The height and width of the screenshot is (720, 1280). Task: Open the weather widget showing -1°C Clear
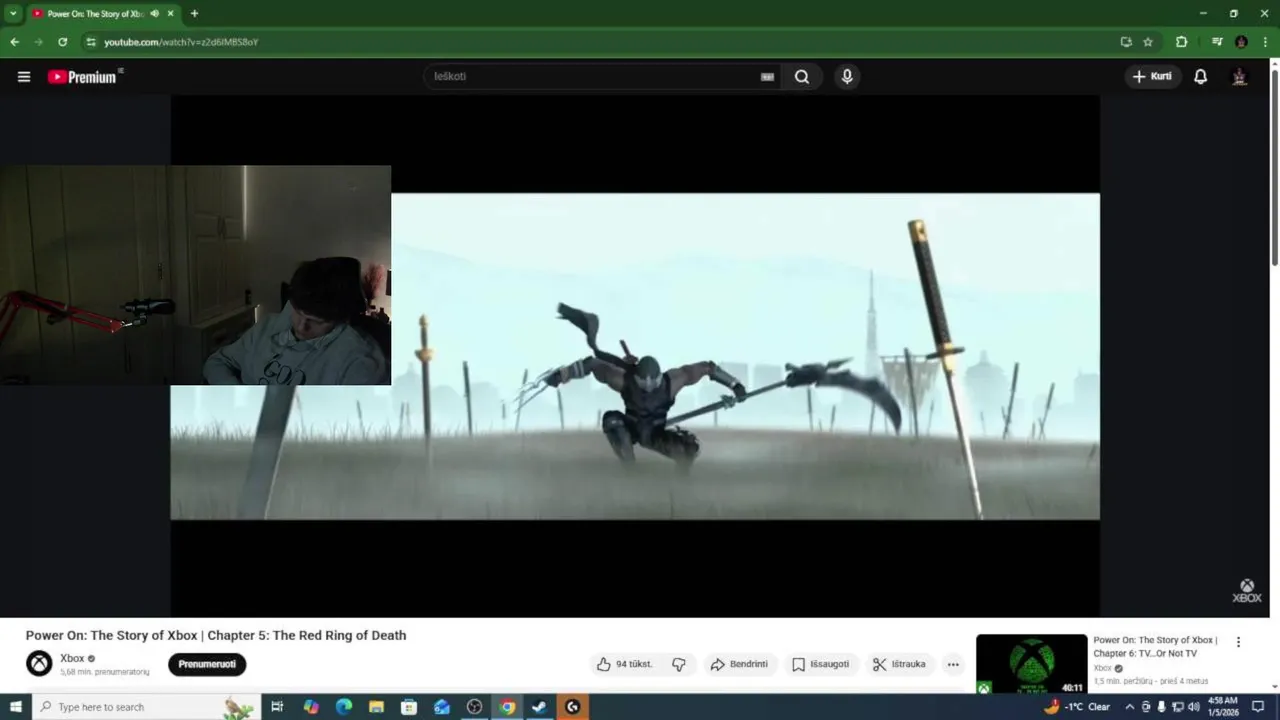[1078, 707]
